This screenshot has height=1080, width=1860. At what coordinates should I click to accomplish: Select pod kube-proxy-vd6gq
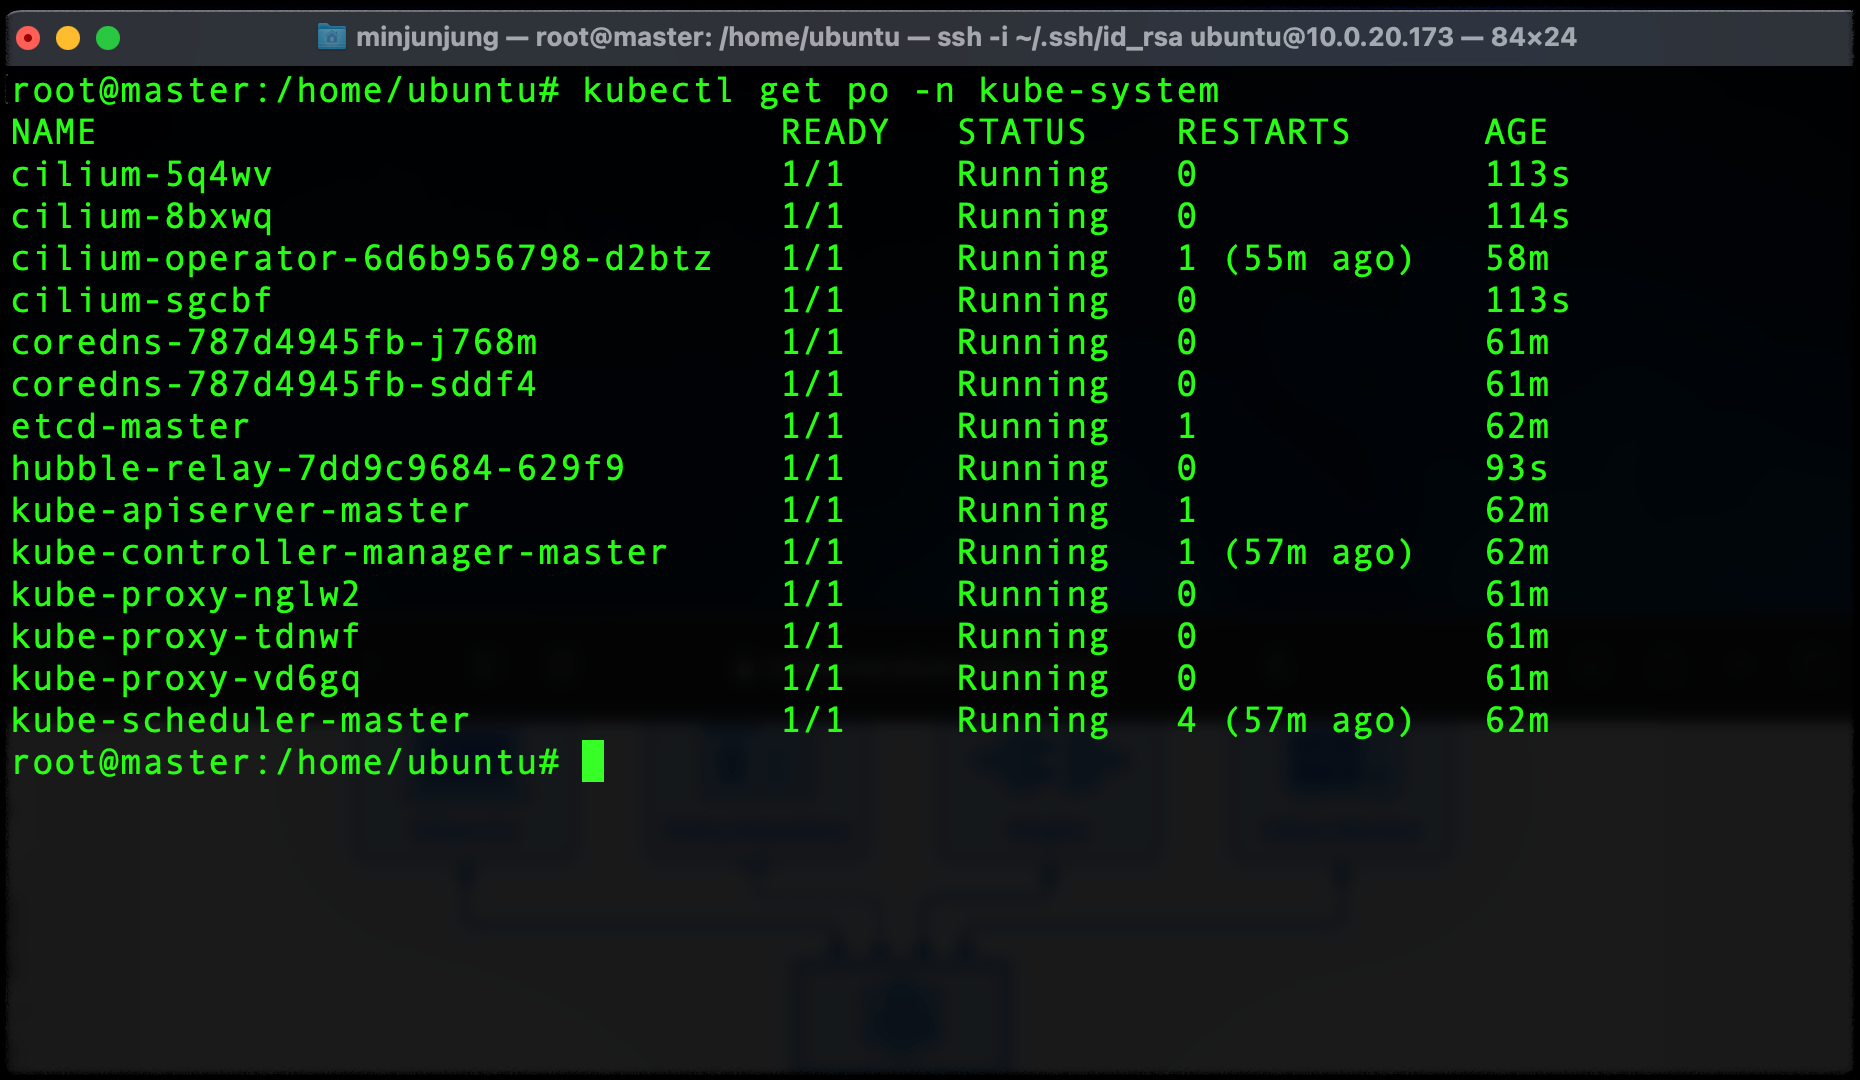point(185,679)
